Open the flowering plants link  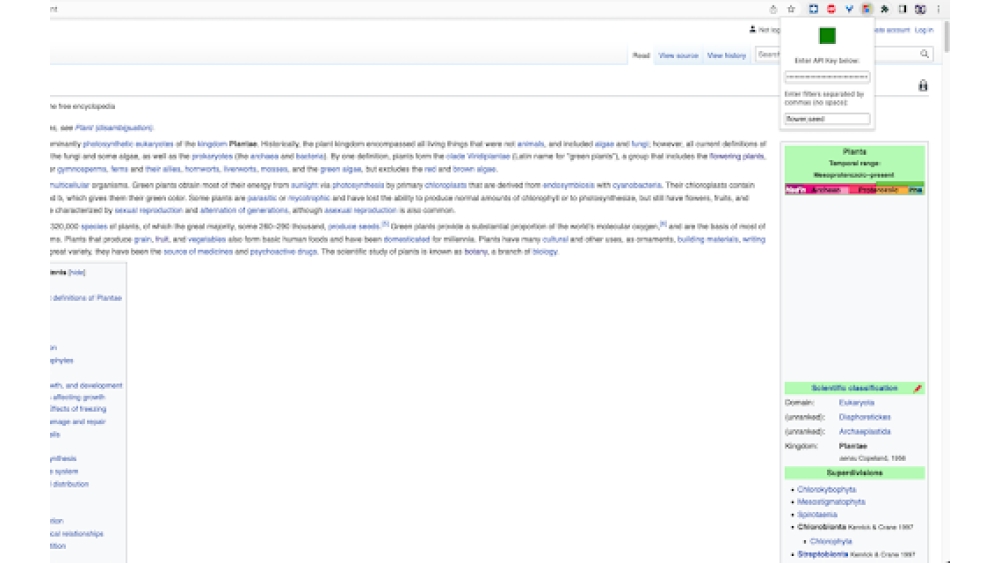click(x=736, y=156)
